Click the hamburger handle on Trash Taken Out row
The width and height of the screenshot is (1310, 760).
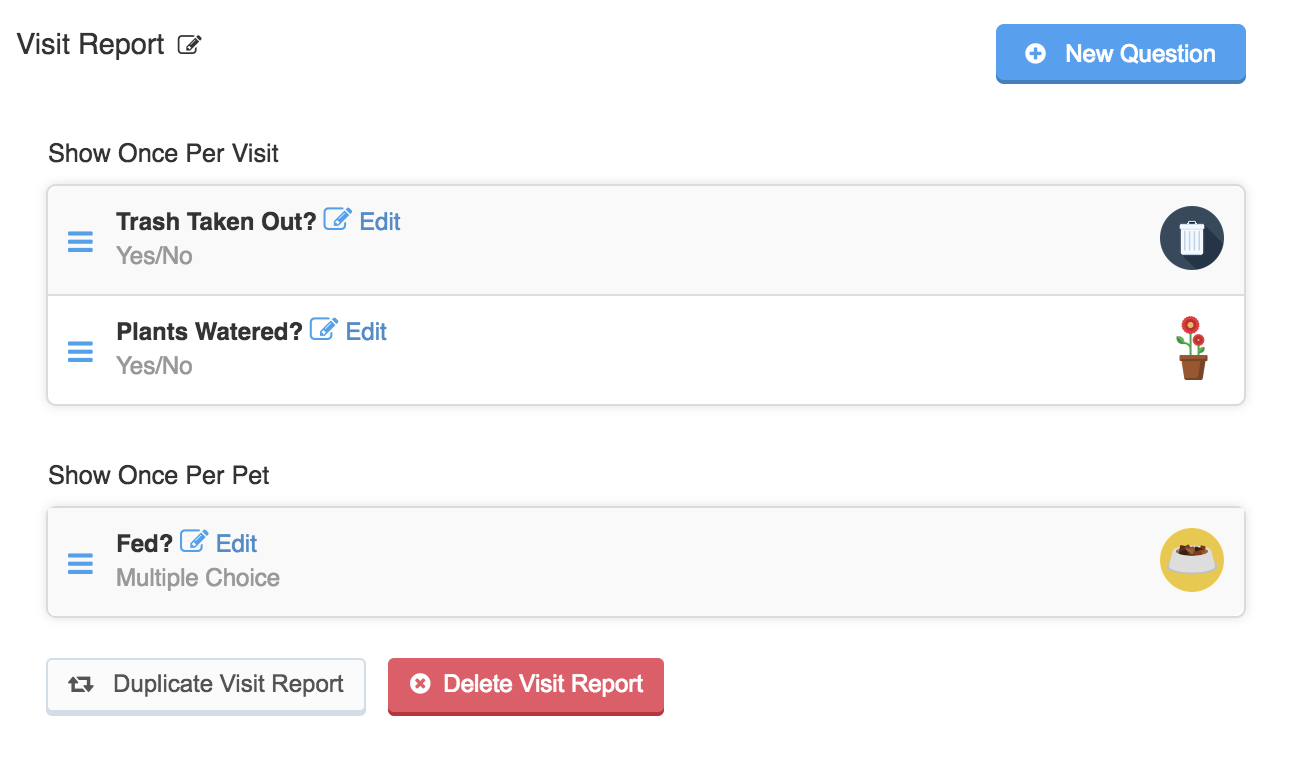(80, 241)
